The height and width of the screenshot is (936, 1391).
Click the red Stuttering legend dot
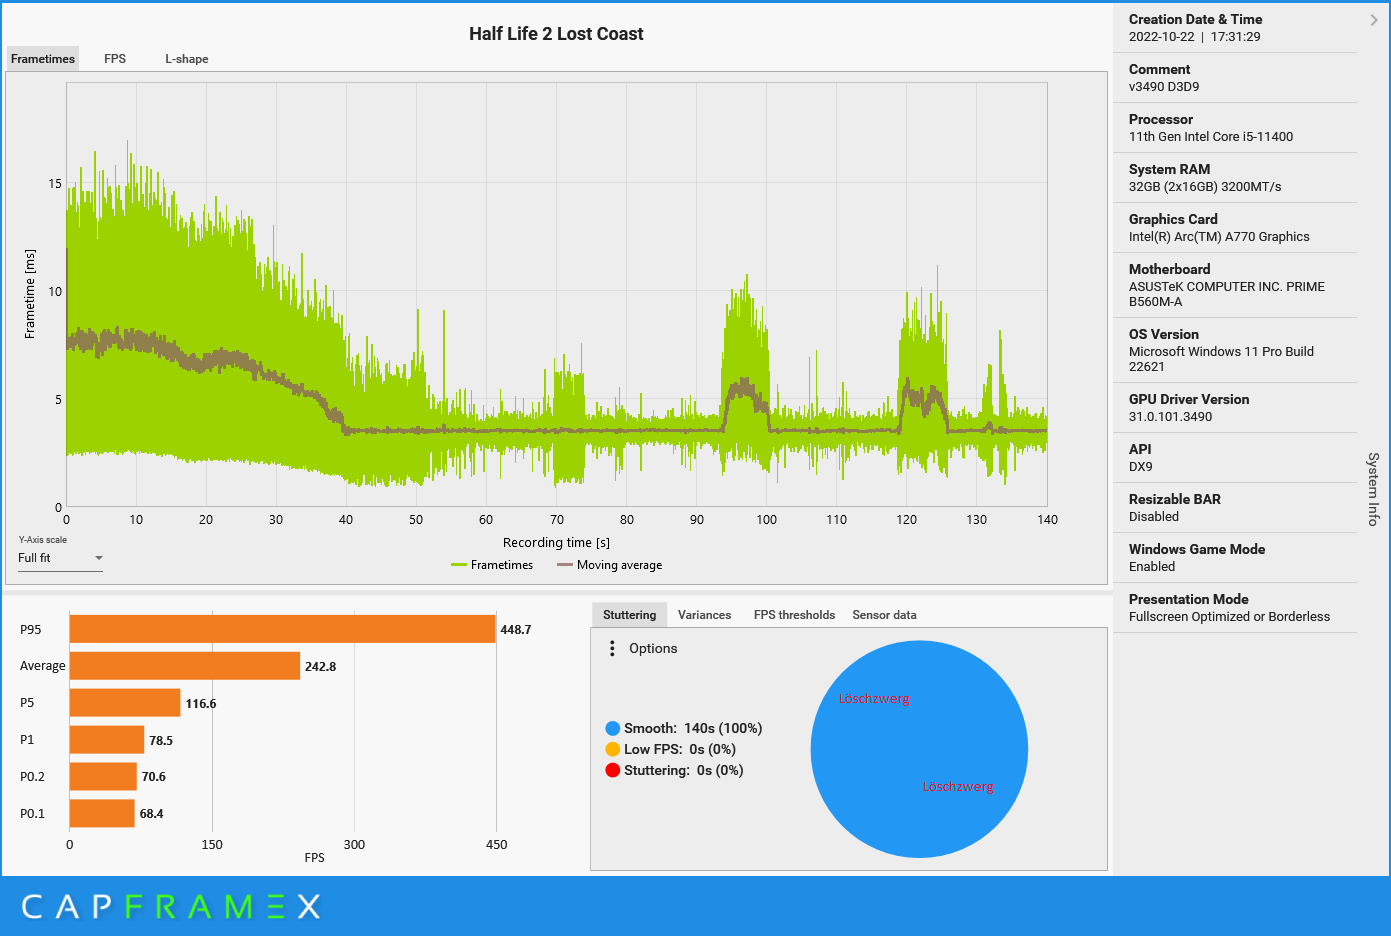click(613, 770)
